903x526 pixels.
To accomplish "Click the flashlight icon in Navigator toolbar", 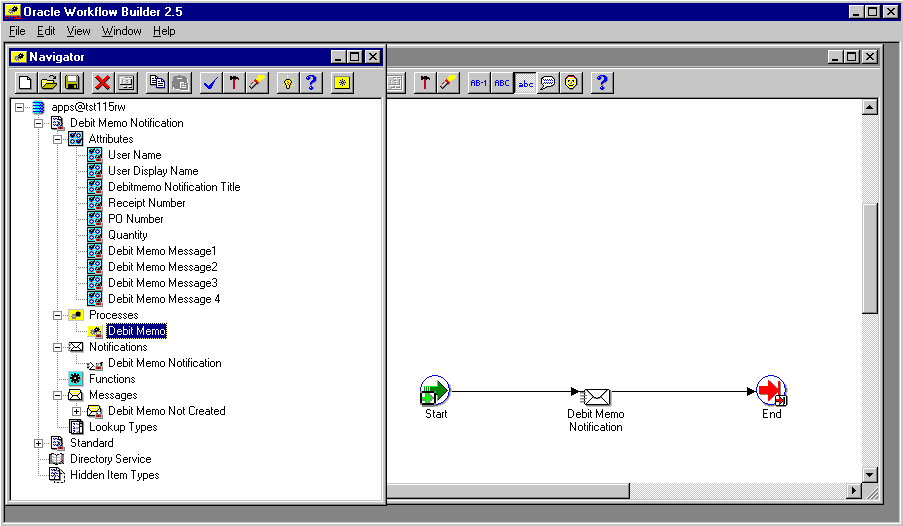I will pyautogui.click(x=257, y=83).
